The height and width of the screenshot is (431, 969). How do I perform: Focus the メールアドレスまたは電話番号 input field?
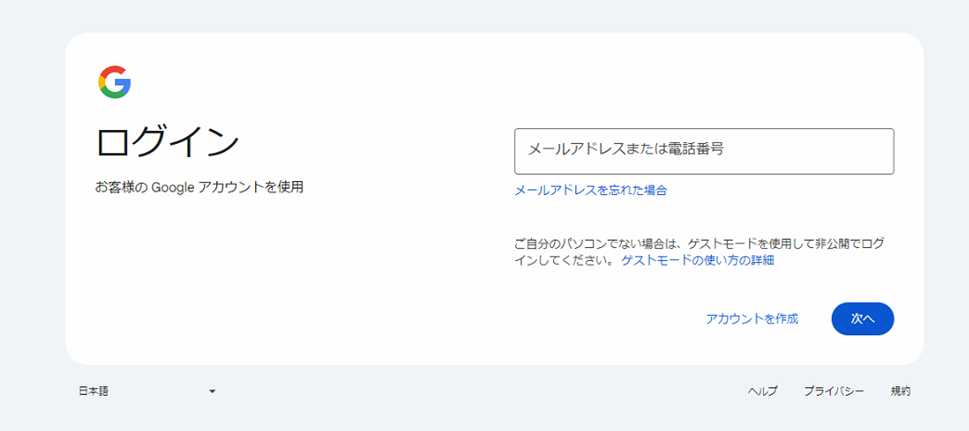tap(704, 151)
